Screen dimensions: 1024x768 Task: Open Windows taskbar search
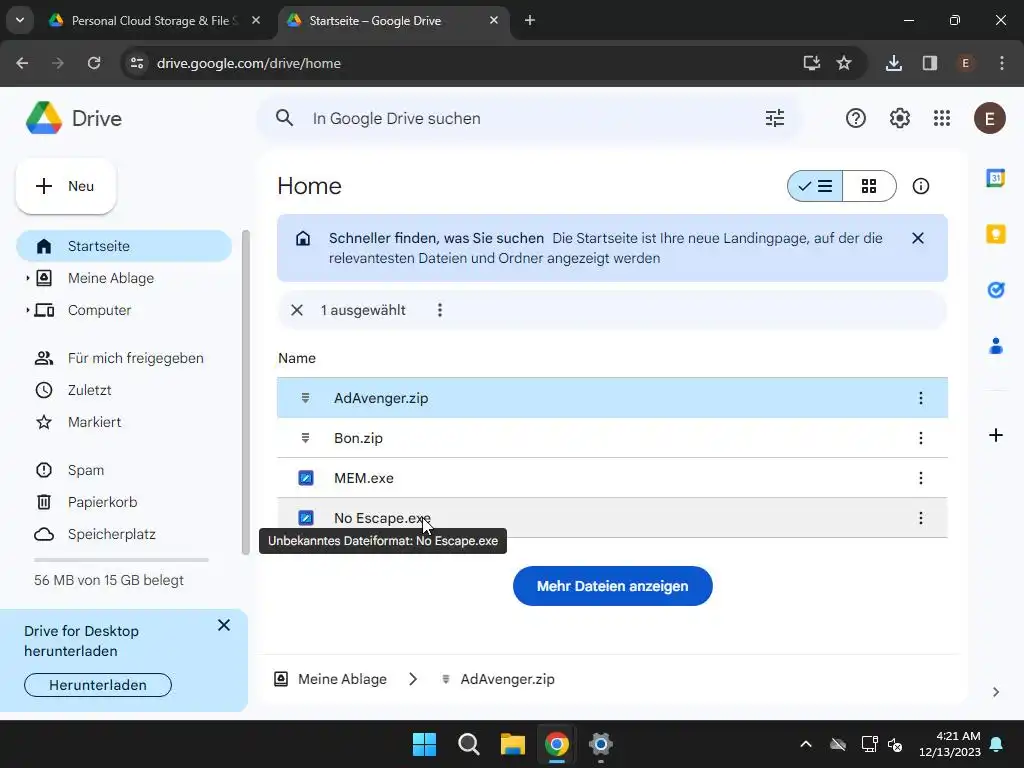point(468,744)
